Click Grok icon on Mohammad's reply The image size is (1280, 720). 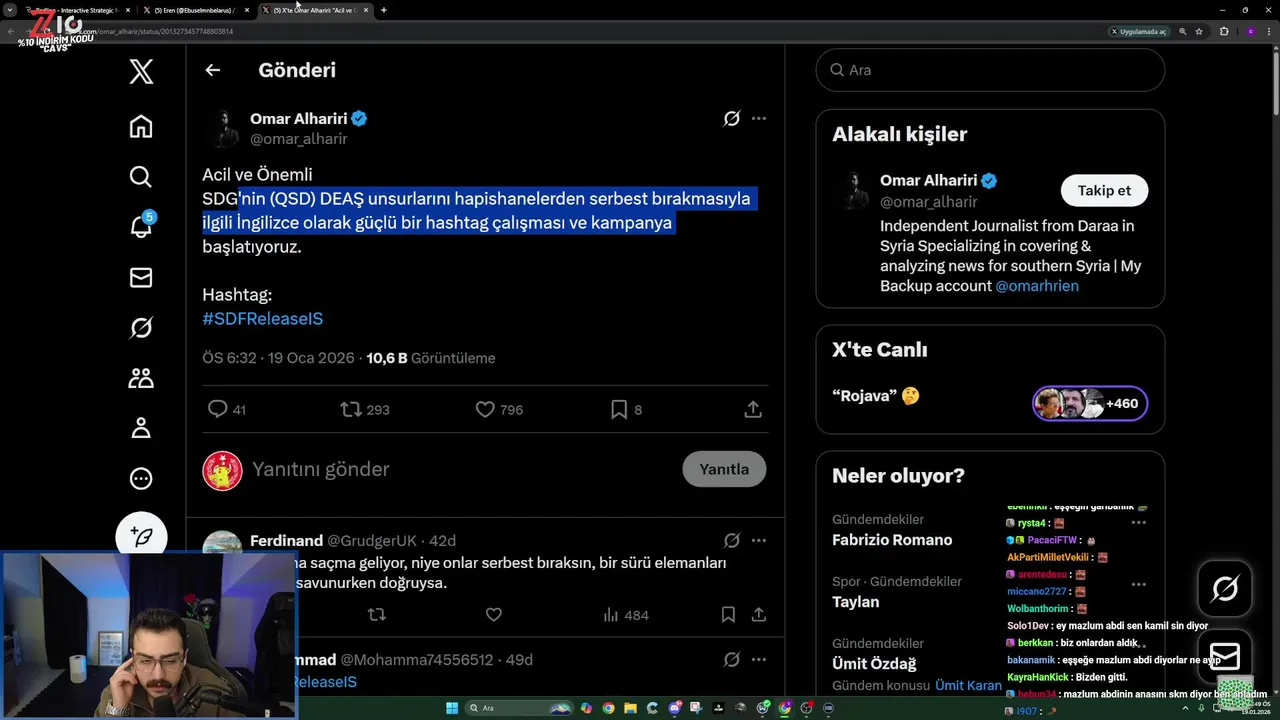pyautogui.click(x=731, y=660)
